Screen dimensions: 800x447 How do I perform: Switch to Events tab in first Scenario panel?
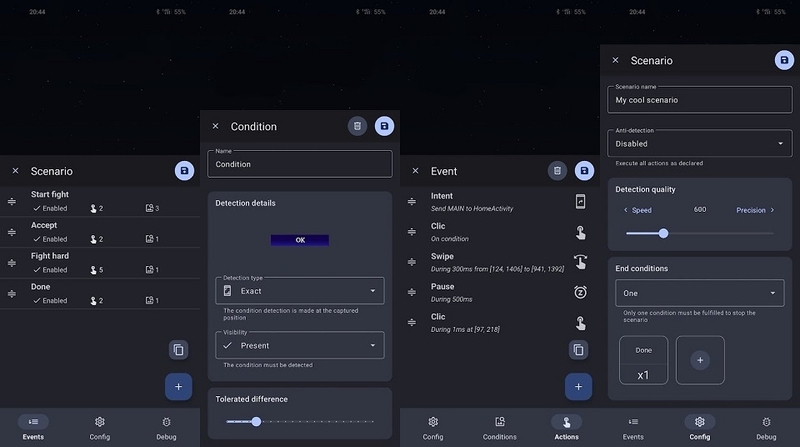pyautogui.click(x=33, y=428)
